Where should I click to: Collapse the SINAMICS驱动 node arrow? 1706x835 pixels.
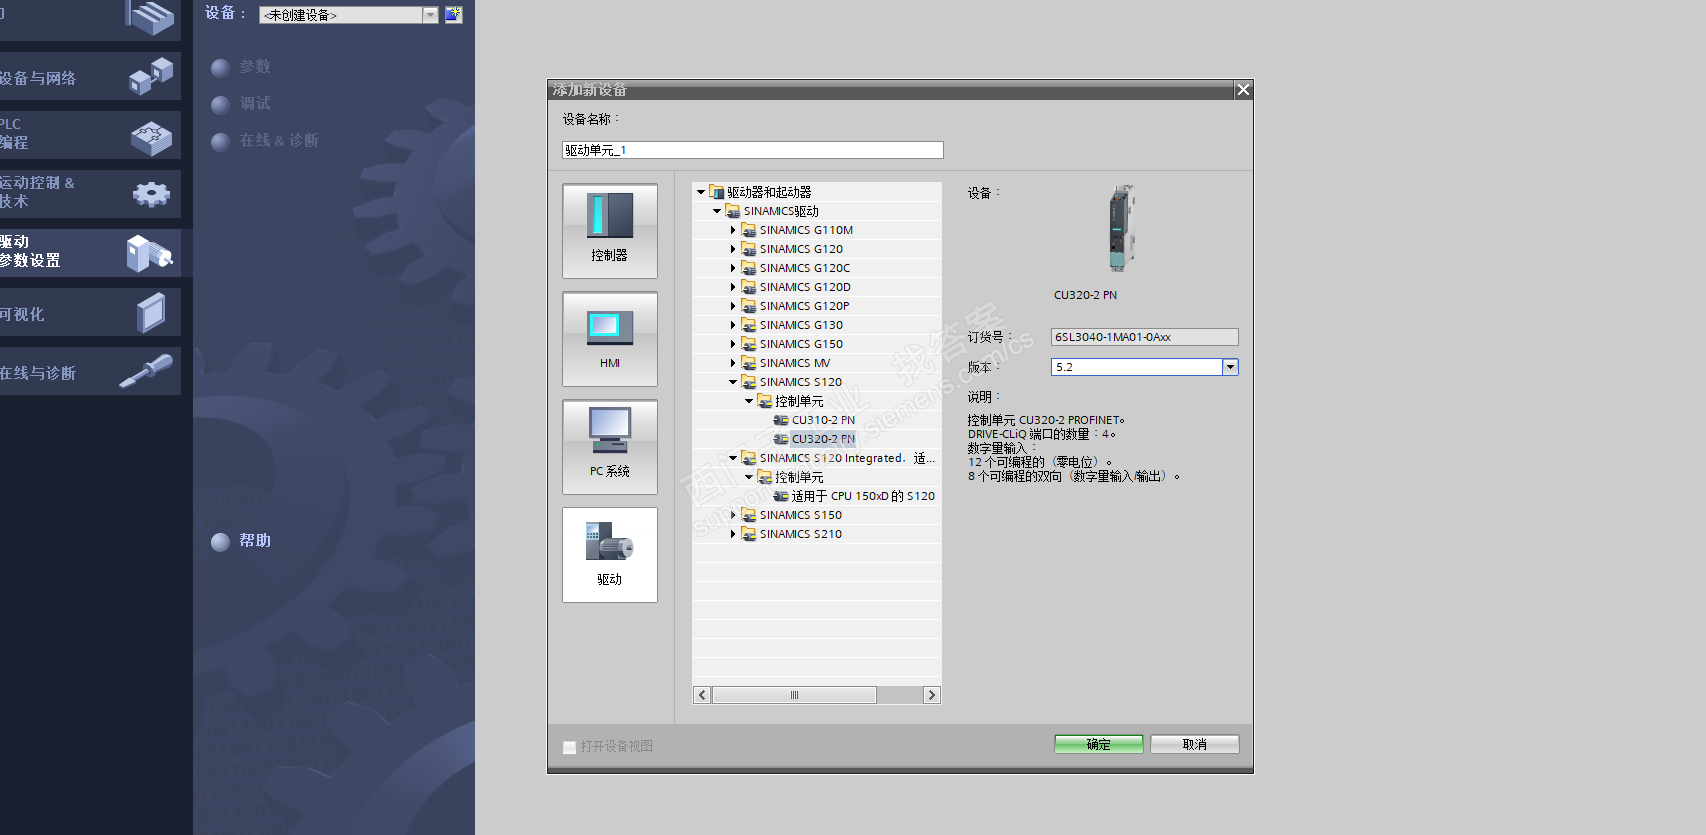(717, 211)
